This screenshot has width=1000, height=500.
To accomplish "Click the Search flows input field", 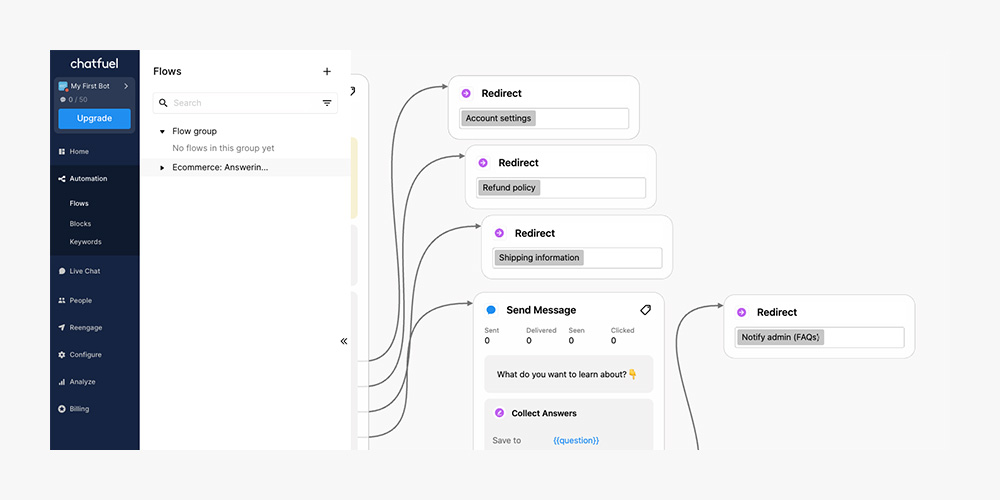I will 246,103.
